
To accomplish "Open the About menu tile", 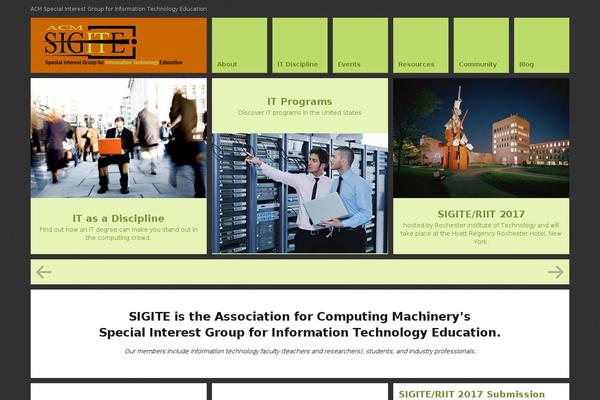I will (240, 45).
